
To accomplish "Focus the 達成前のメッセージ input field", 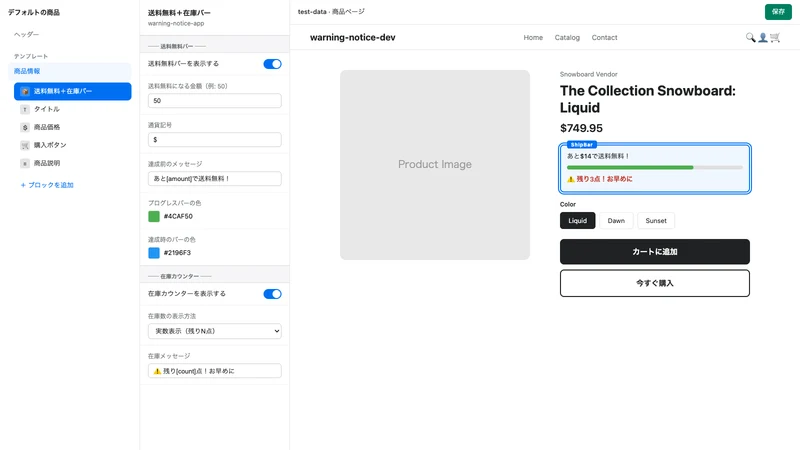I will coord(215,179).
